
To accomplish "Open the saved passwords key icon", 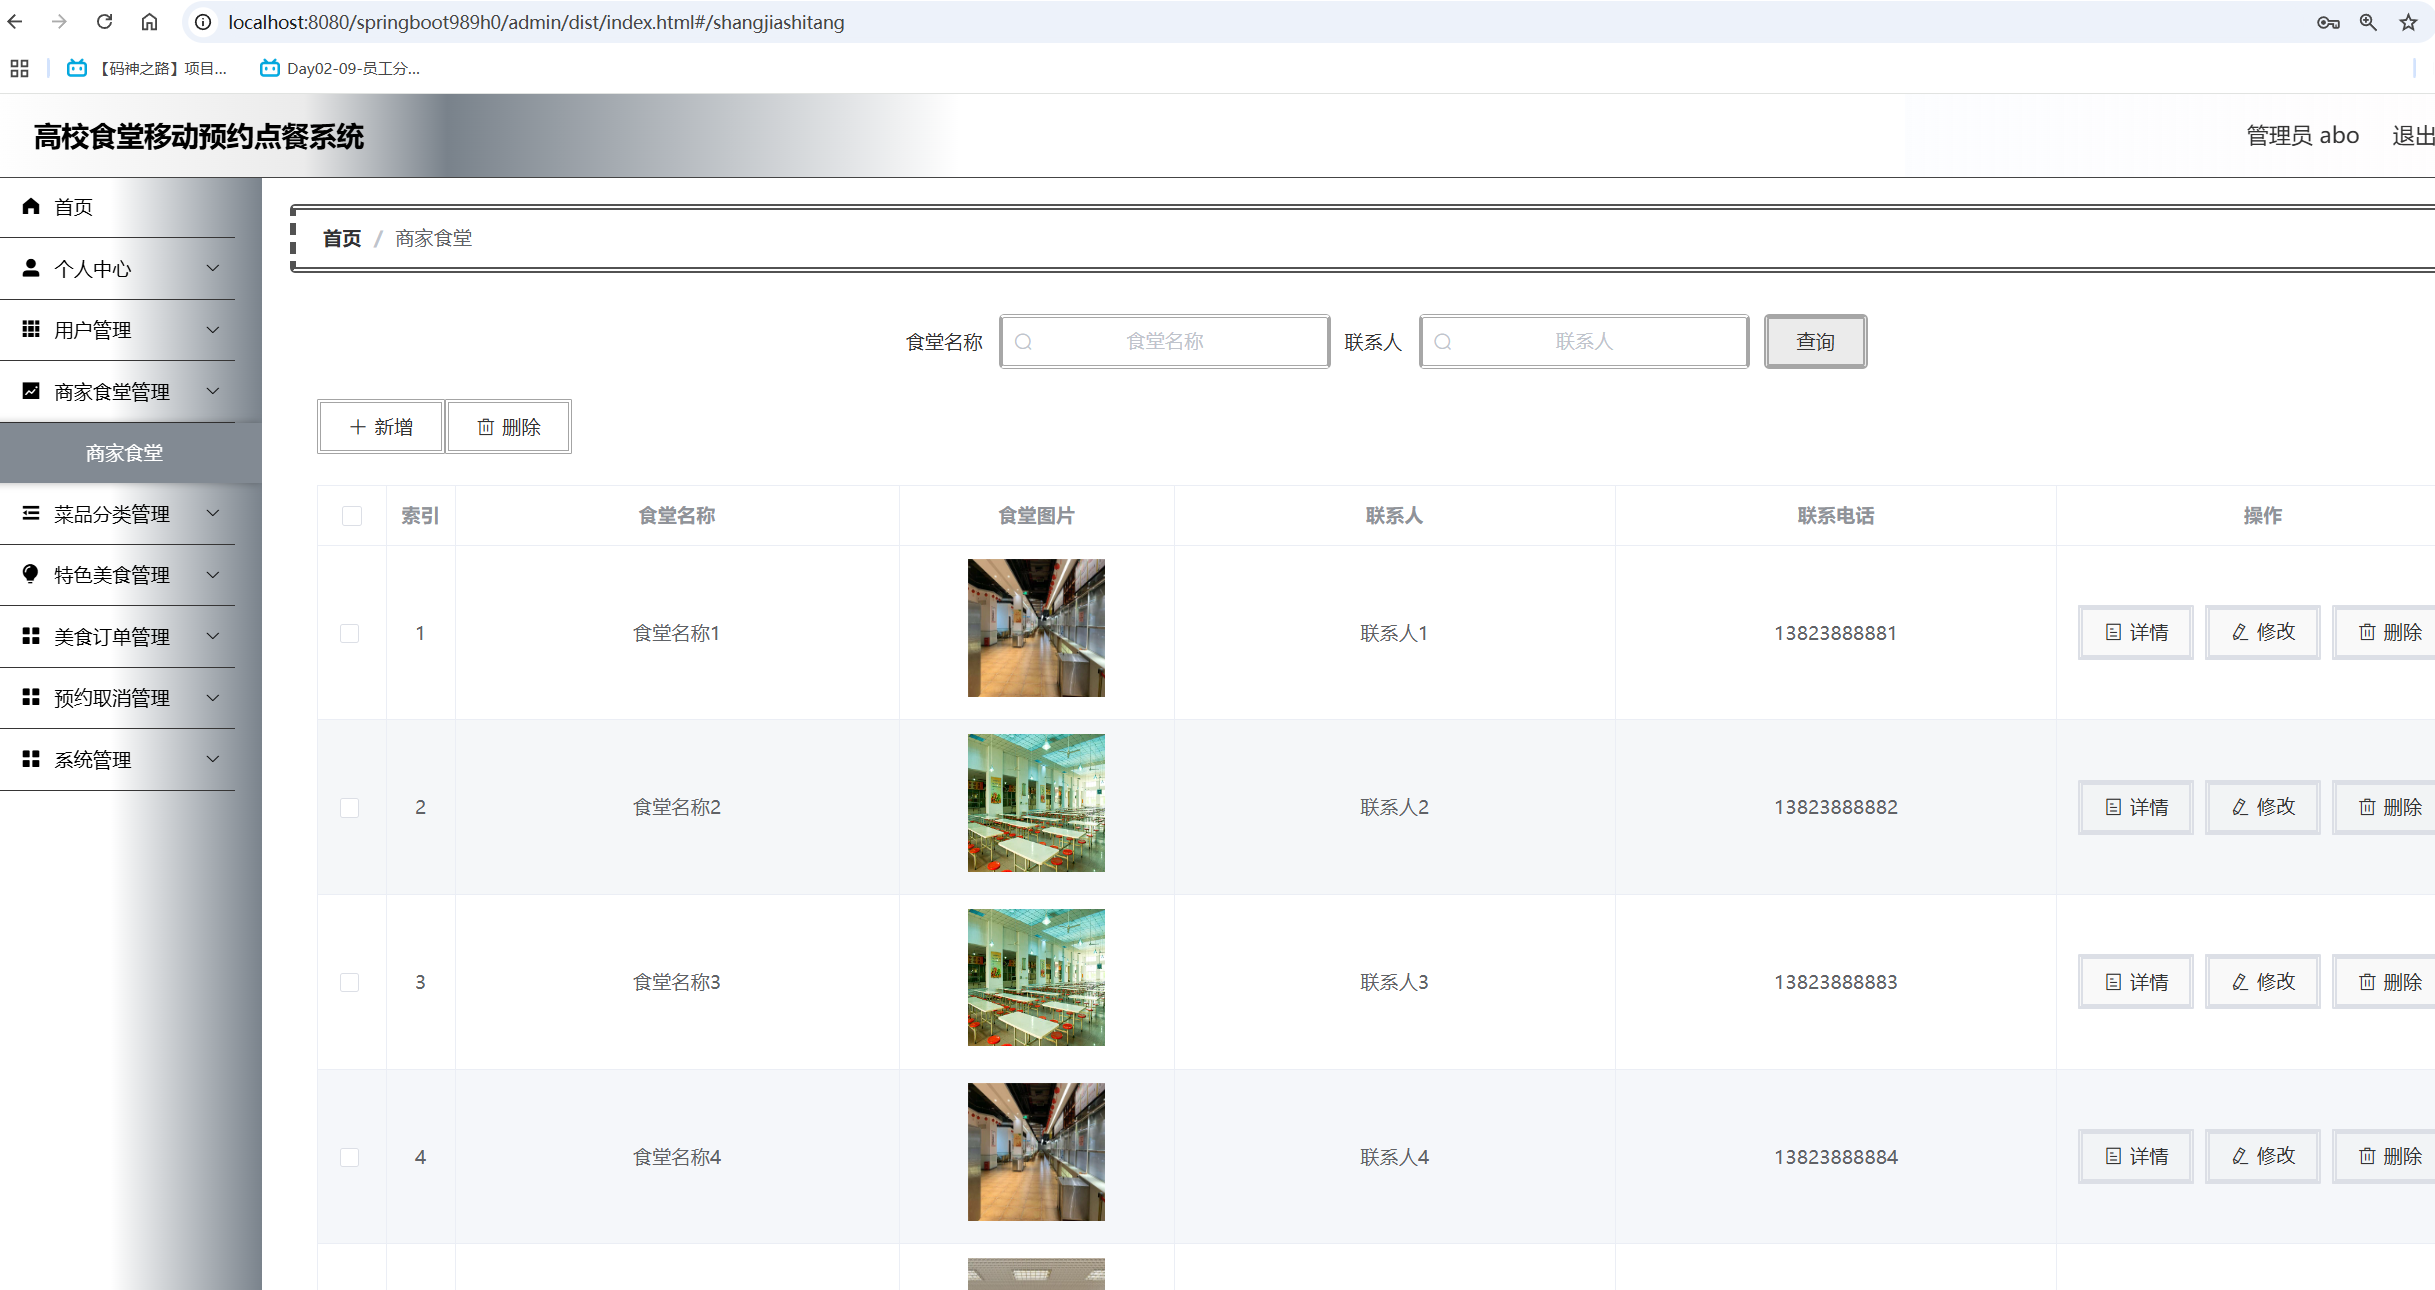I will tap(2328, 22).
